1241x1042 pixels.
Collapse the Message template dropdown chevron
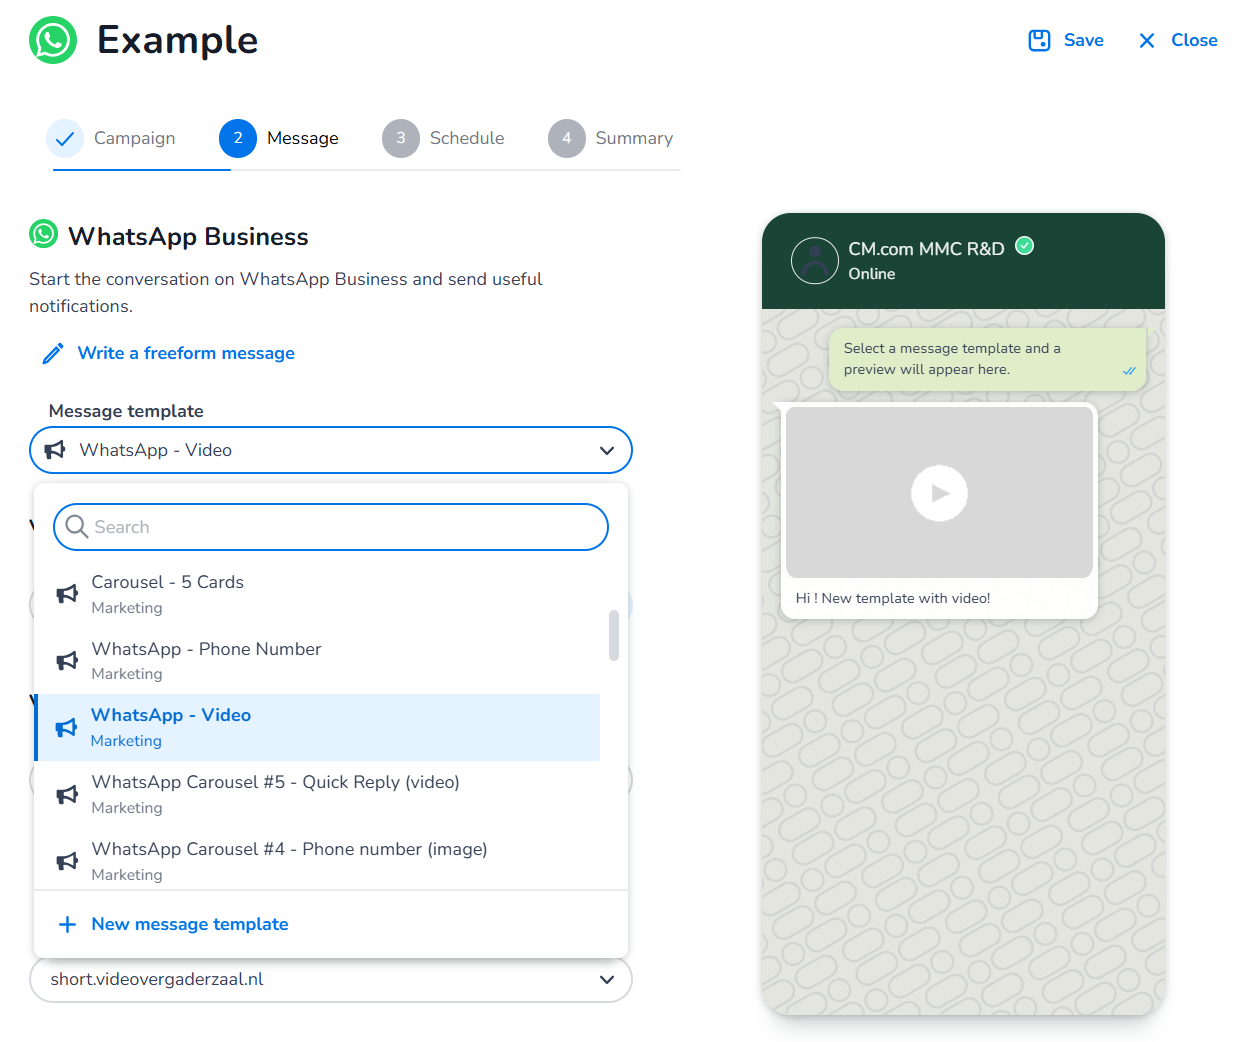(x=606, y=451)
